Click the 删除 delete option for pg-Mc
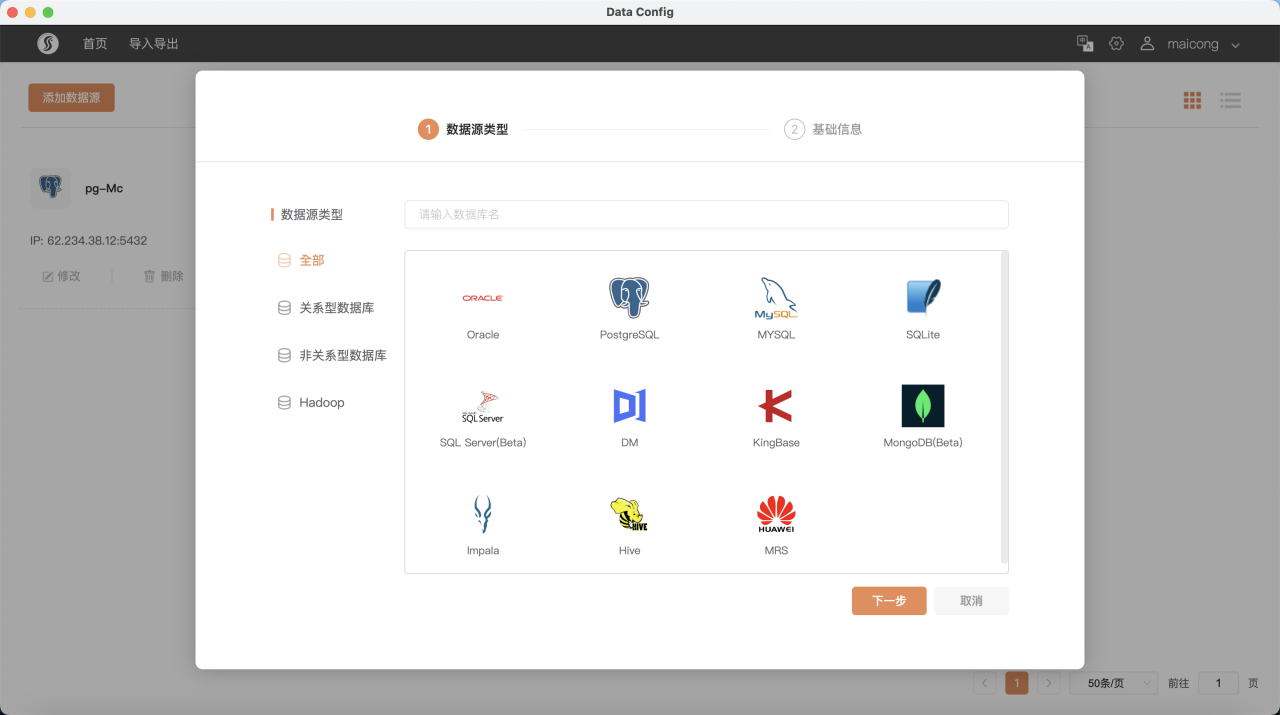The width and height of the screenshot is (1280, 715). [163, 276]
